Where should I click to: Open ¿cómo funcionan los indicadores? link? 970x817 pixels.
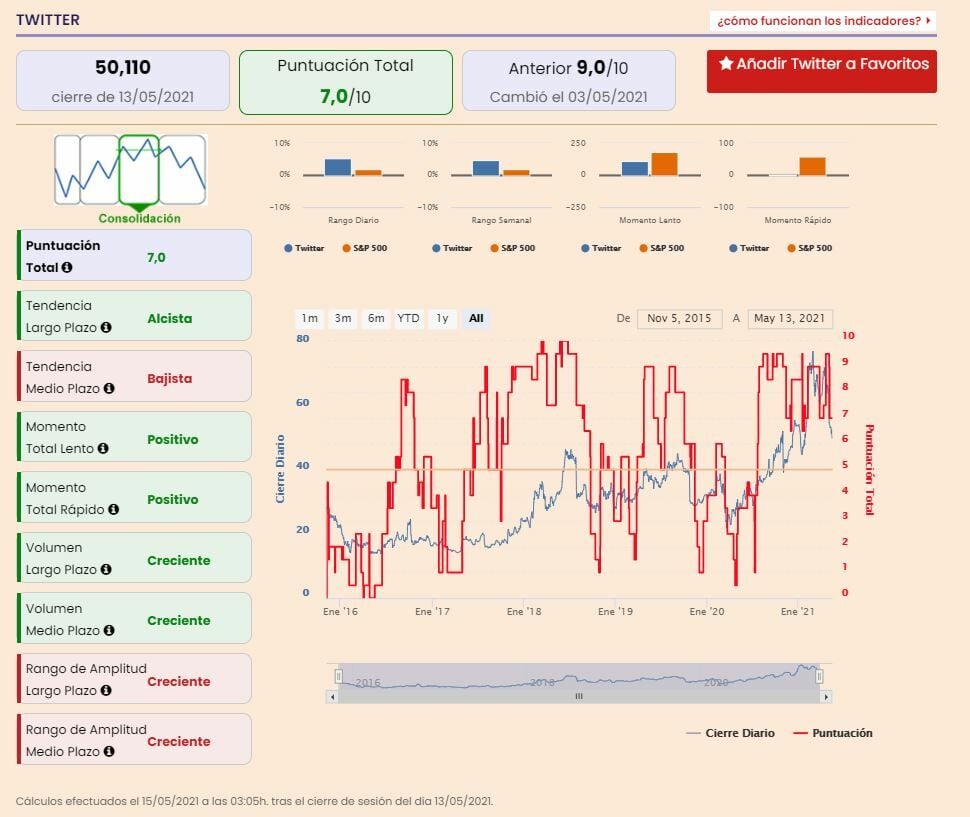823,21
